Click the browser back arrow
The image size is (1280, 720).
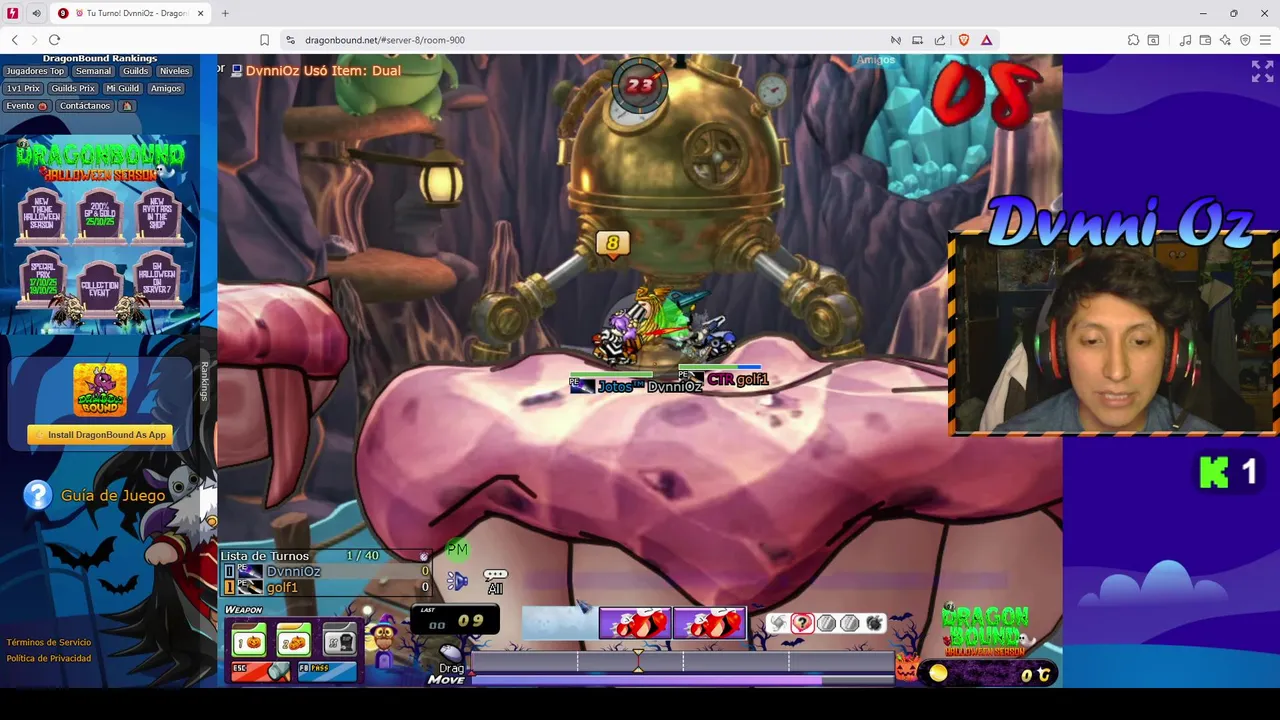(14, 40)
